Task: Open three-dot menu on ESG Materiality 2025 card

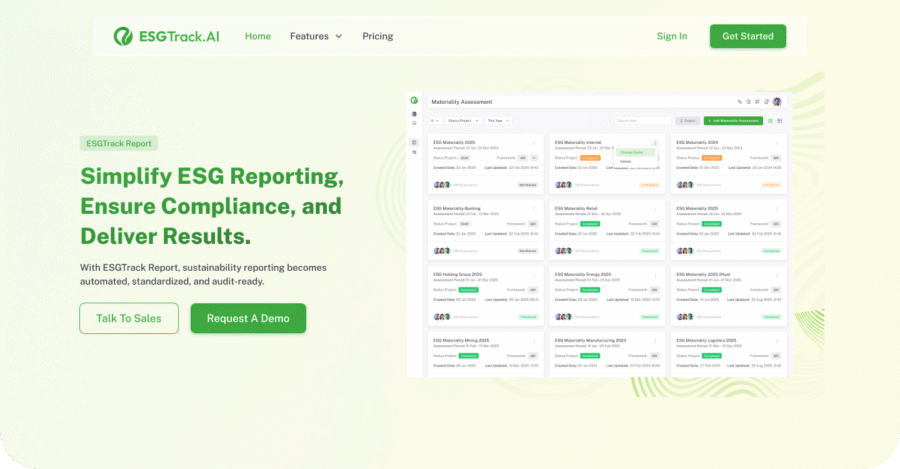Action: (x=534, y=143)
